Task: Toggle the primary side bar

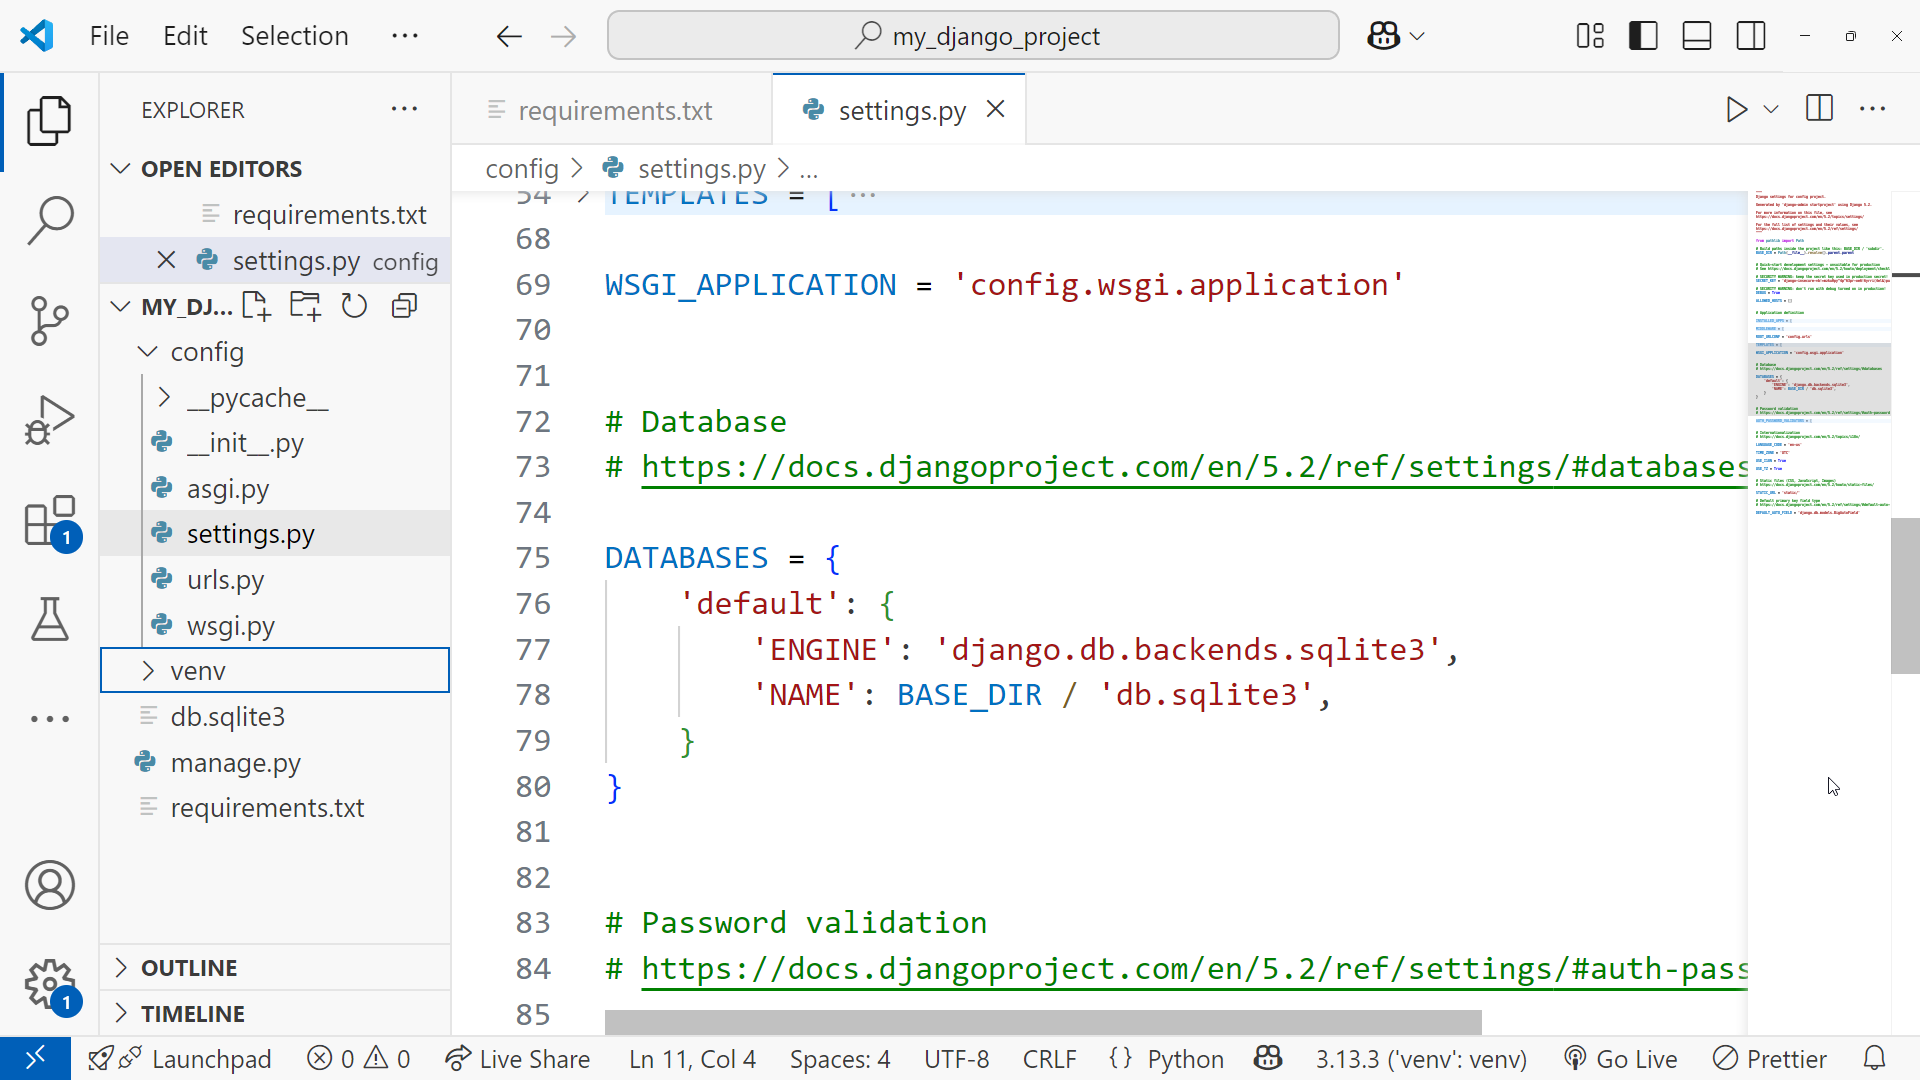Action: coord(1643,36)
